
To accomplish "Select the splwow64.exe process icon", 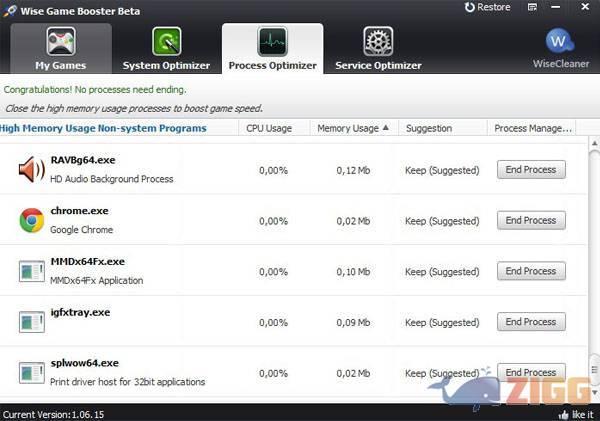I will coord(32,372).
